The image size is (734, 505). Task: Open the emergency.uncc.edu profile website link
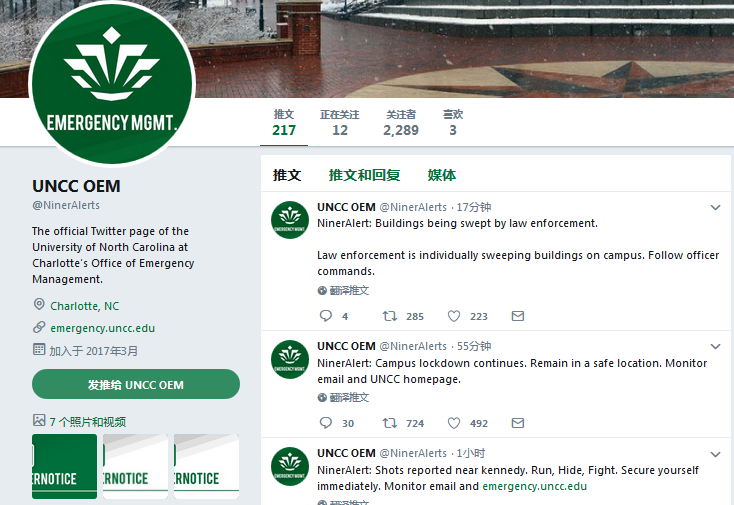pyautogui.click(x=102, y=328)
